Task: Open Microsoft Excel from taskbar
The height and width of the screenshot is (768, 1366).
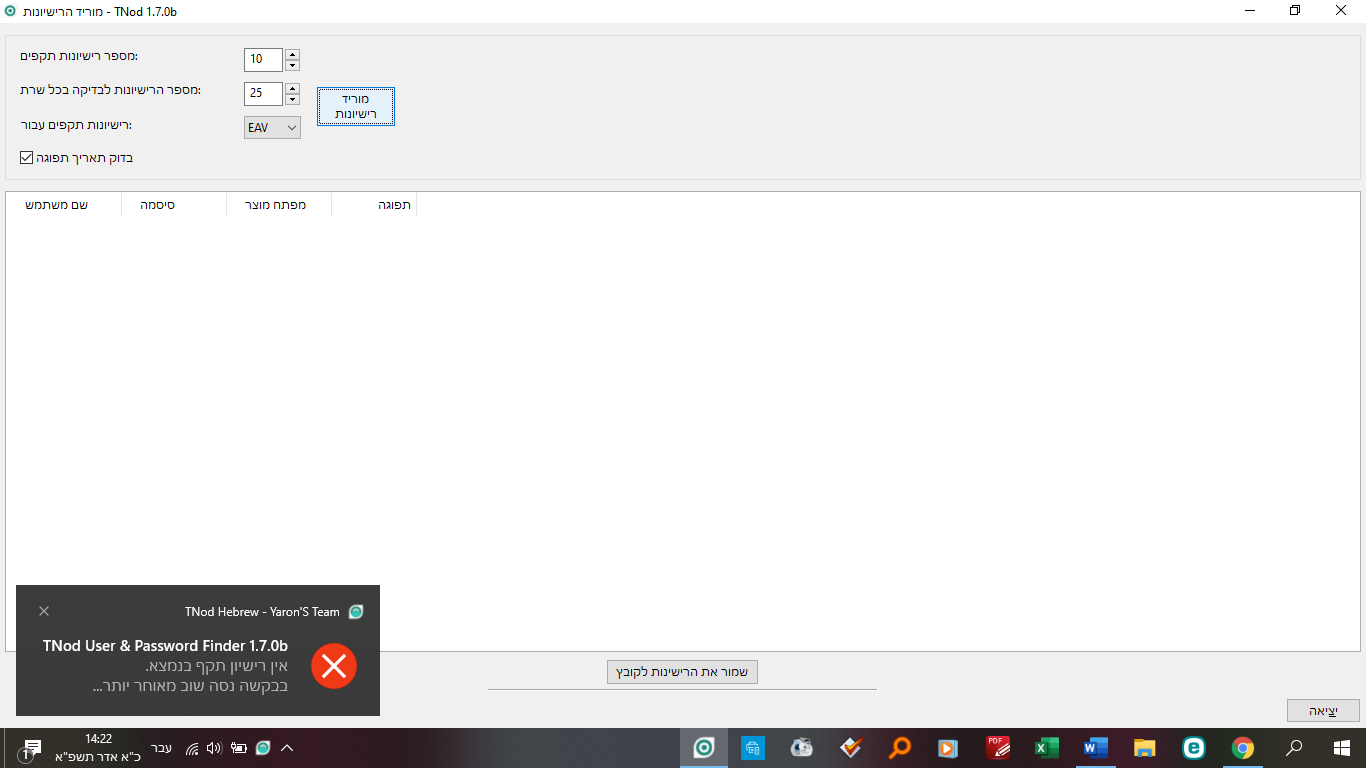Action: tap(1047, 748)
